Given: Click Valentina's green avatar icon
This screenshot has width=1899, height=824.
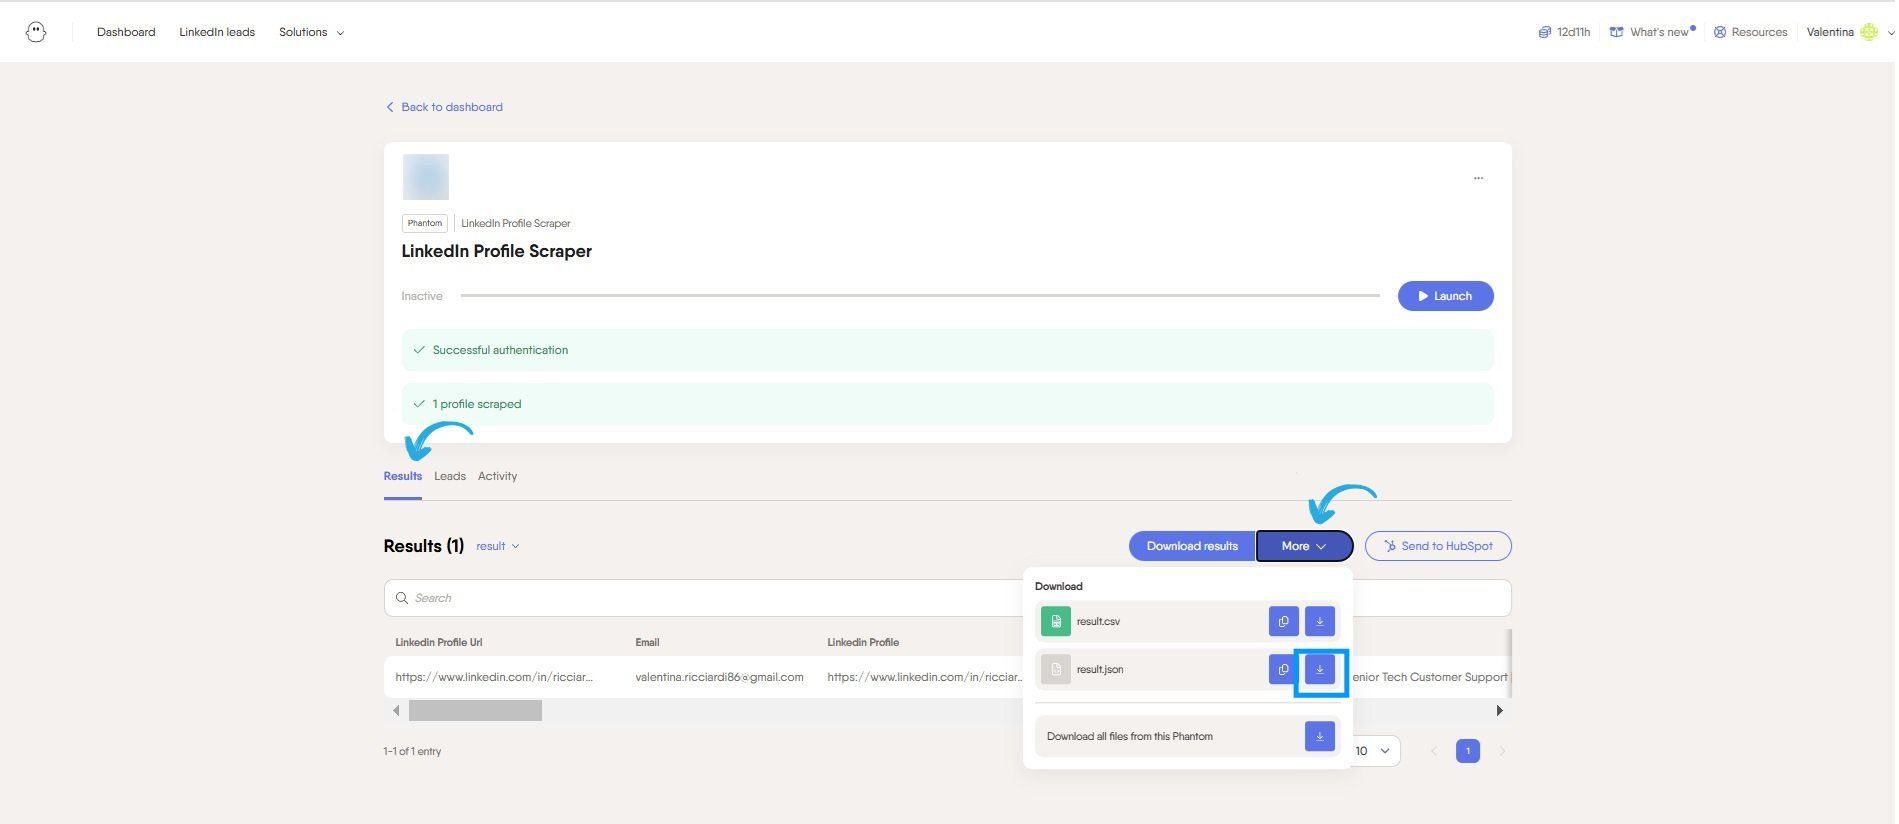Looking at the screenshot, I should pos(1868,32).
